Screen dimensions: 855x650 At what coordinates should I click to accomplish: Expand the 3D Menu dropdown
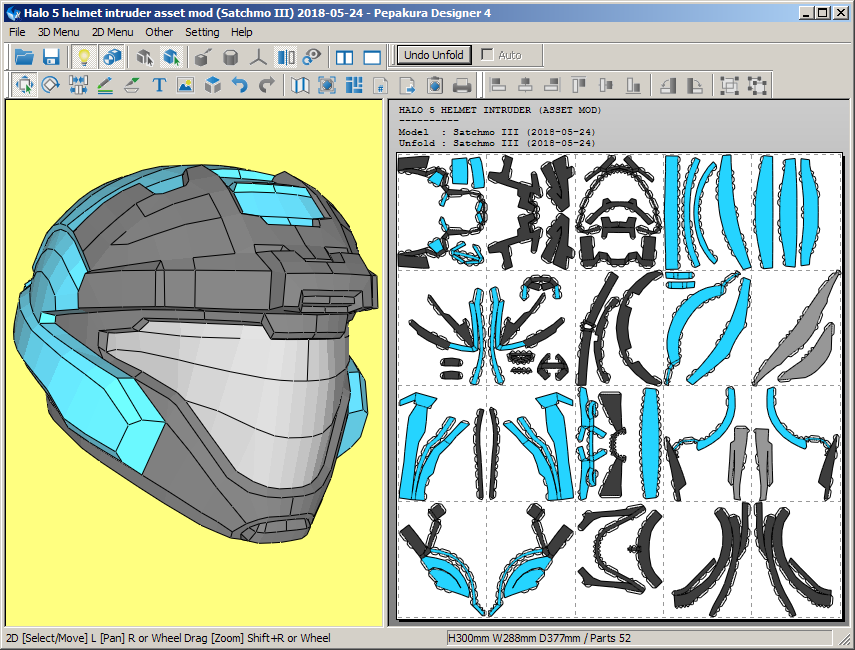click(58, 32)
